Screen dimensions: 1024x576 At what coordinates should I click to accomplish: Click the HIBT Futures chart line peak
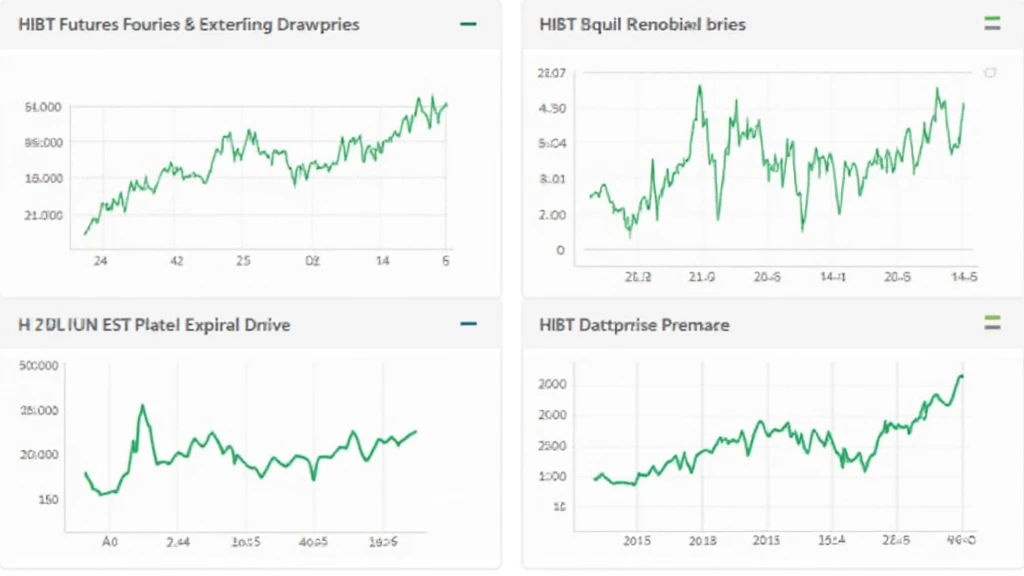pos(433,97)
